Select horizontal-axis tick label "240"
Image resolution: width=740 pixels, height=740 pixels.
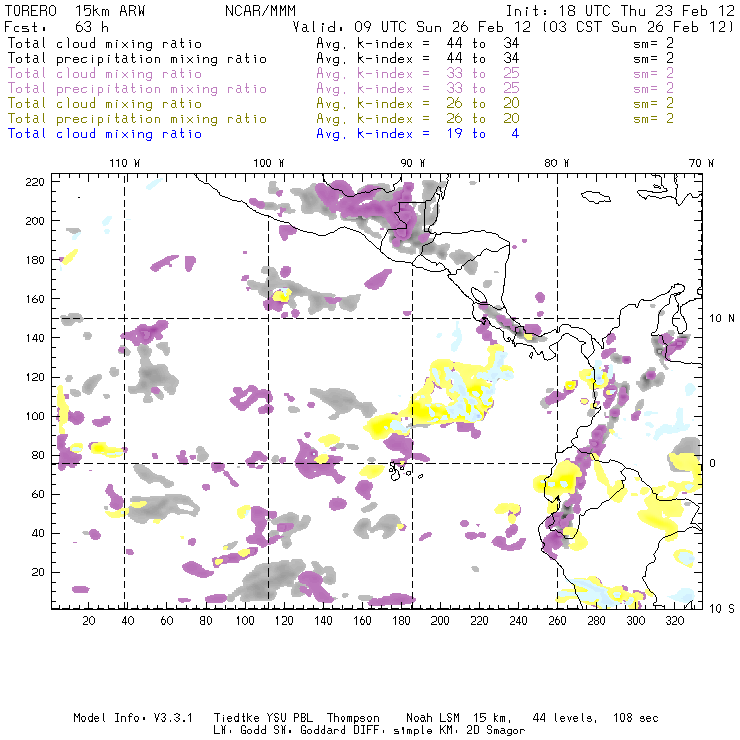click(x=518, y=621)
